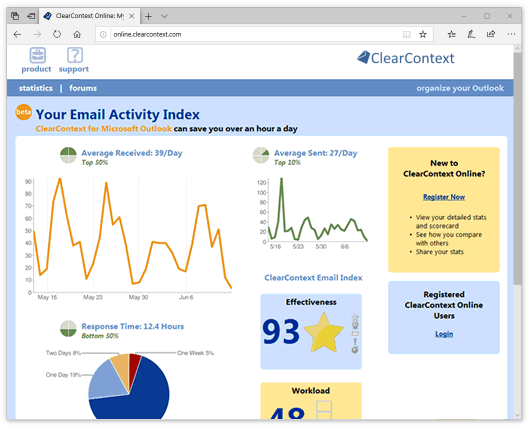Set these tabs aside

pyautogui.click(x=31, y=16)
